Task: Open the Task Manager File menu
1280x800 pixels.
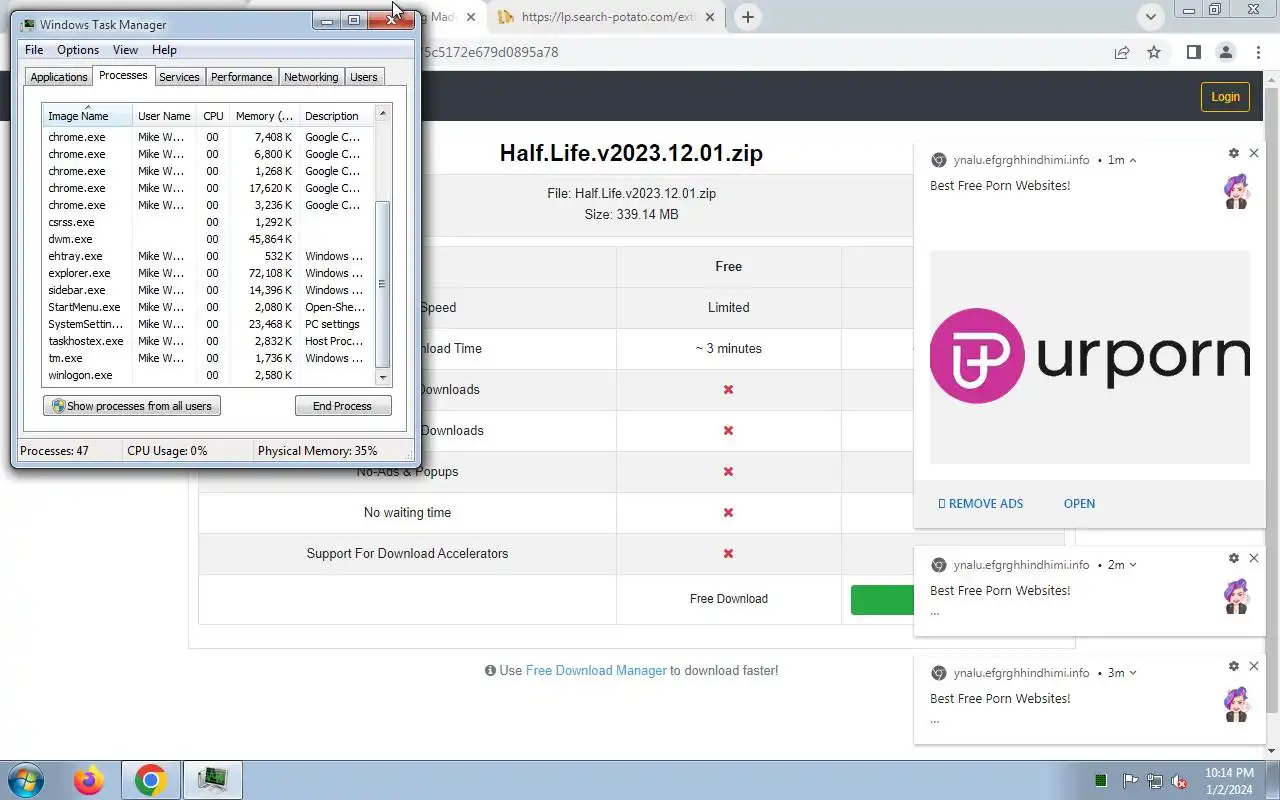Action: [34, 50]
